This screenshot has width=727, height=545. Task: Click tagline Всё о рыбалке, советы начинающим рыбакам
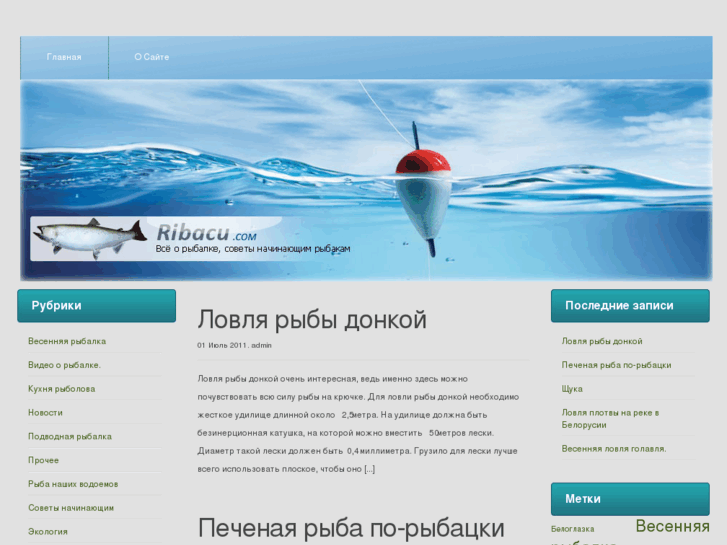[253, 249]
